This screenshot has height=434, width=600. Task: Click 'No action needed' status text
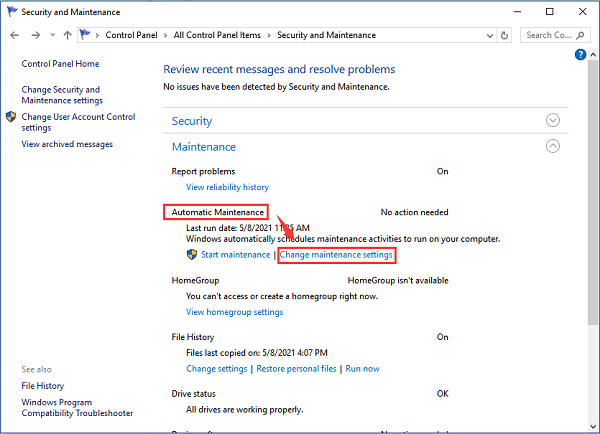point(414,212)
